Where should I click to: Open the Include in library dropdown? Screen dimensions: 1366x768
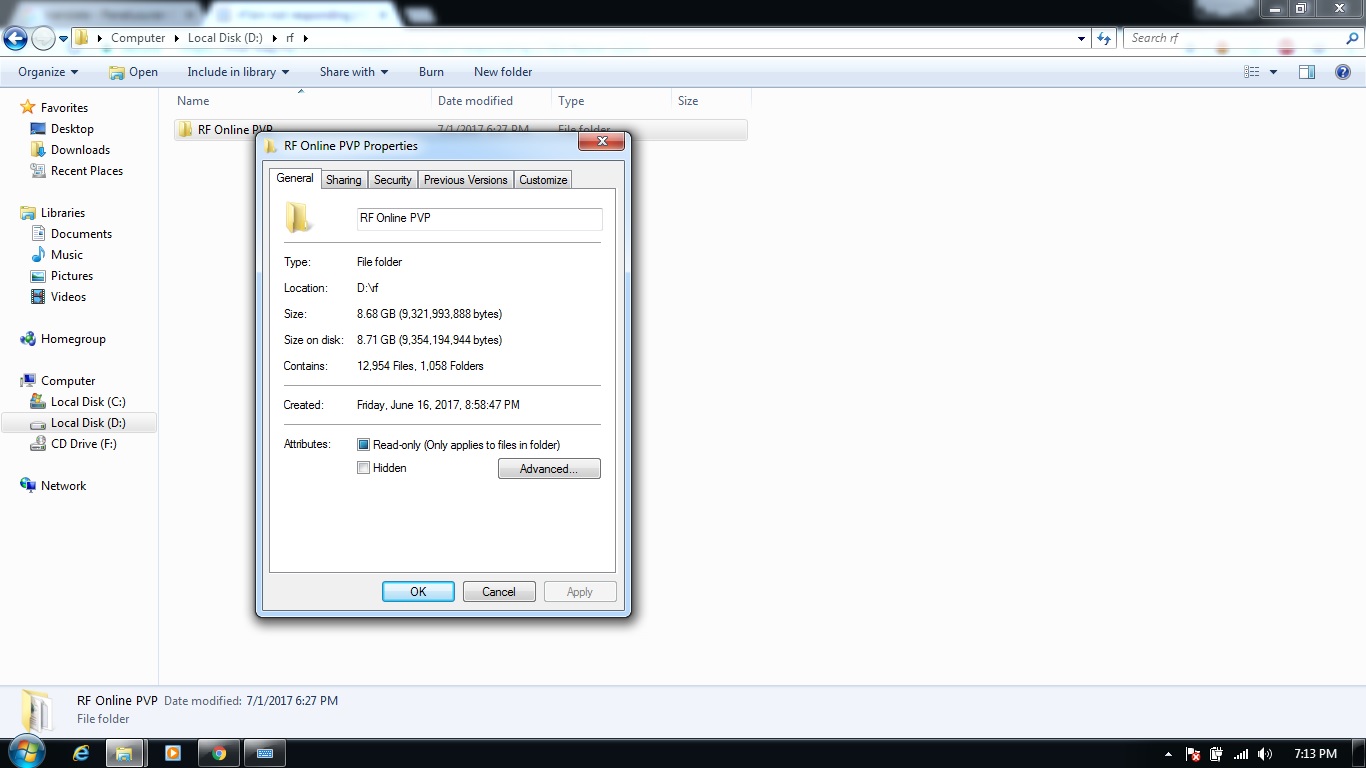pos(238,72)
